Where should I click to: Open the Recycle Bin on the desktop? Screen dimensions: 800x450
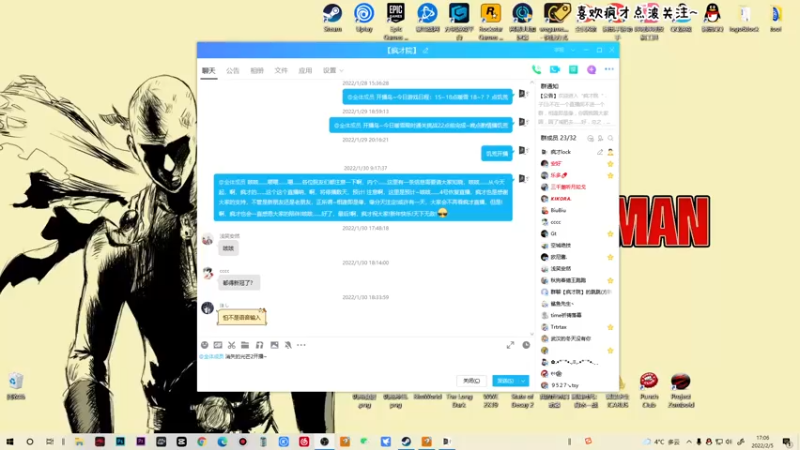(16, 386)
